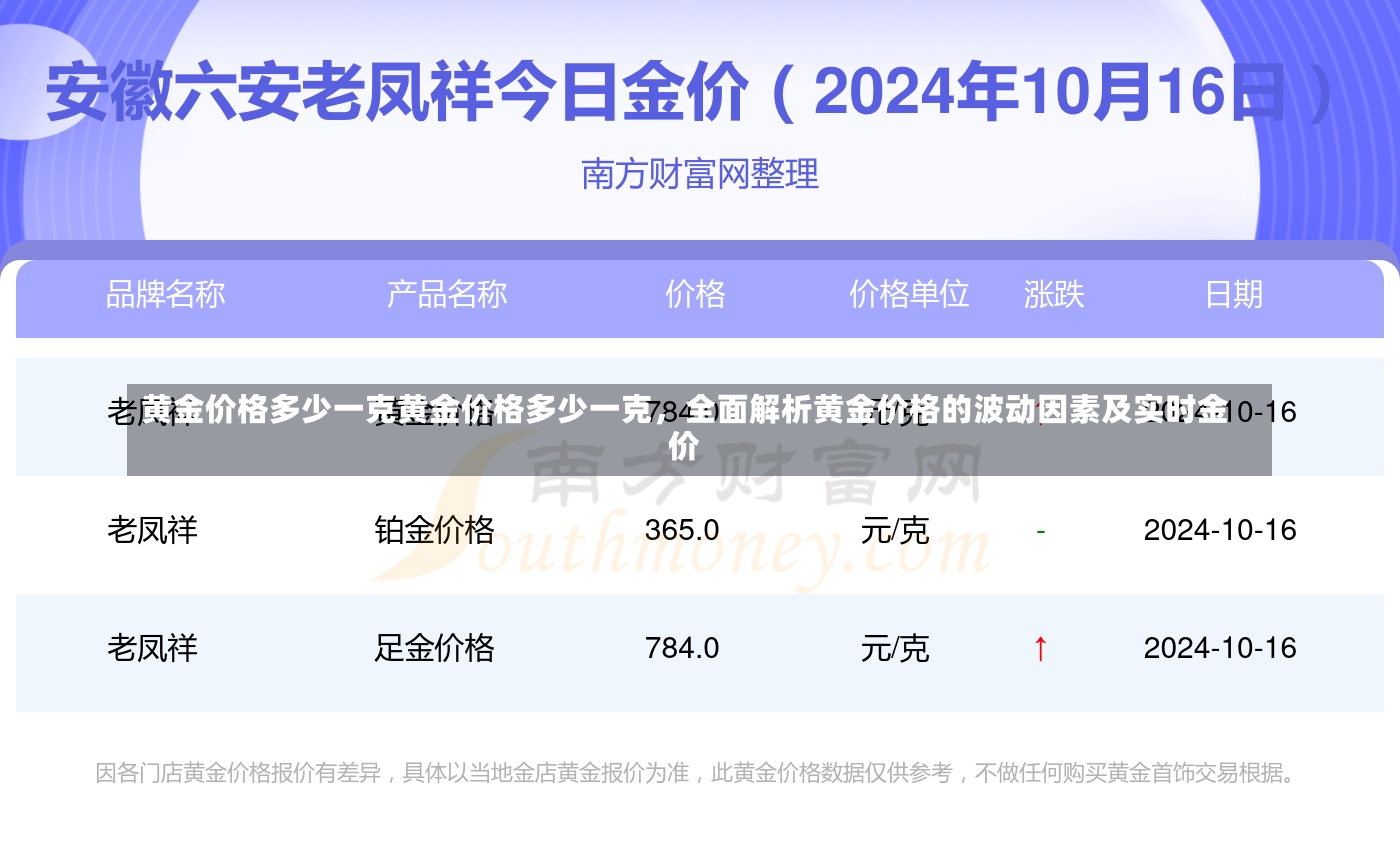Select the 涨跌 column header
The height and width of the screenshot is (860, 1400).
1054,294
